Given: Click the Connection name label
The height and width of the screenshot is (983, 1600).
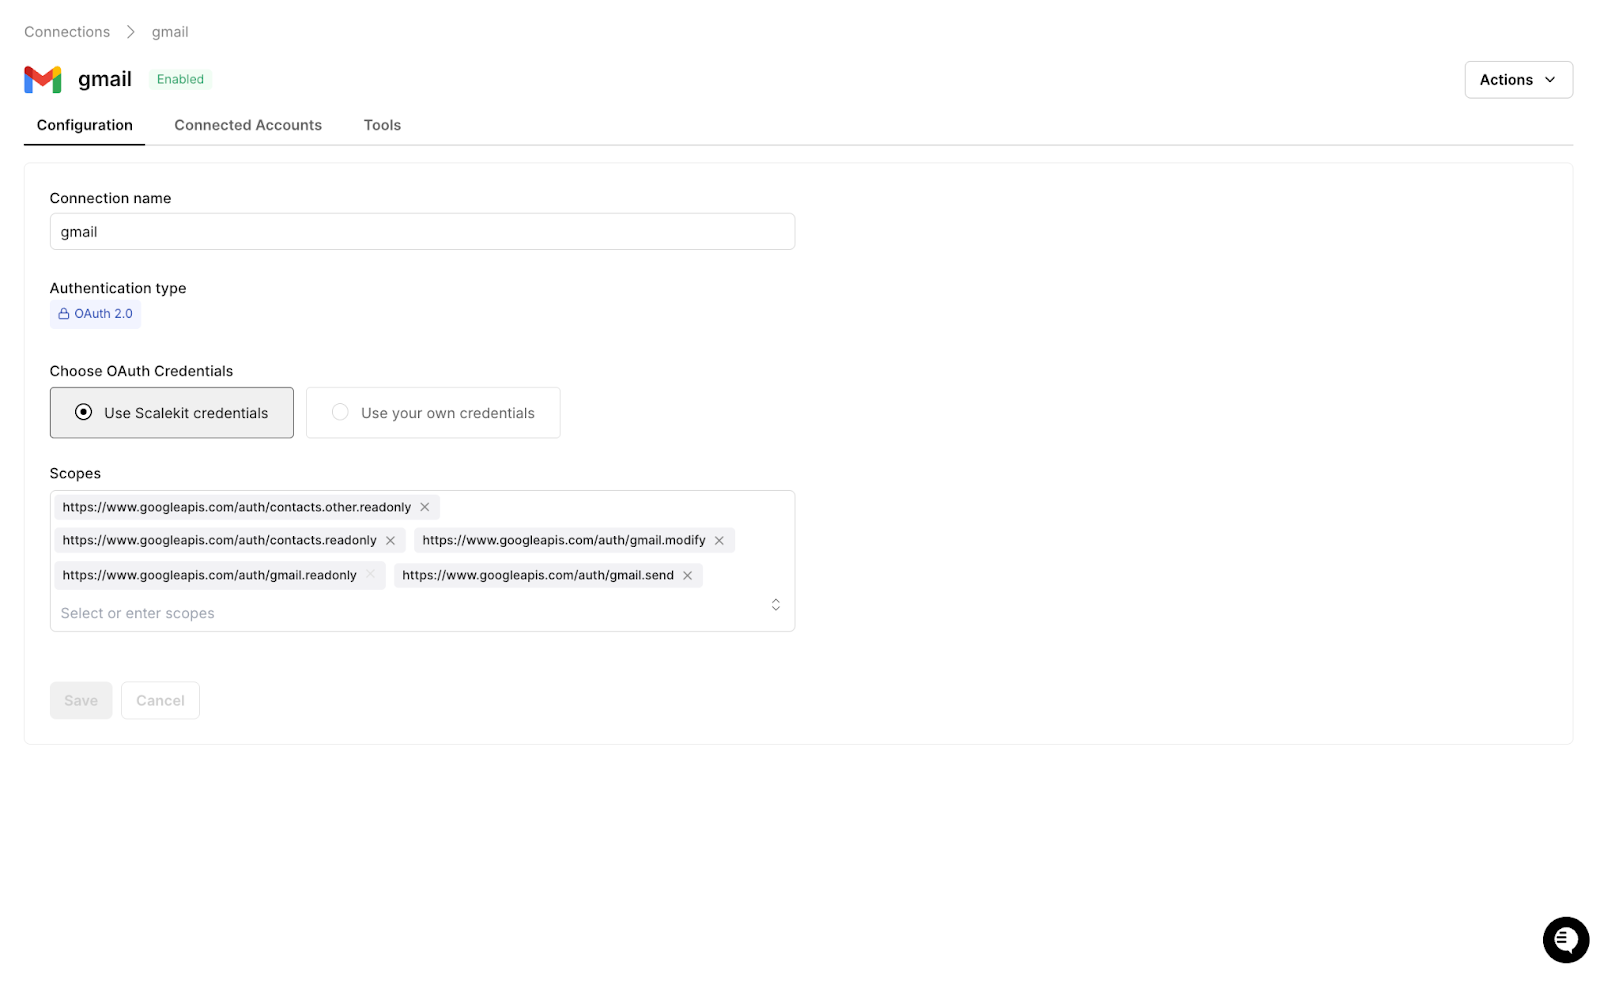Looking at the screenshot, I should pos(110,198).
